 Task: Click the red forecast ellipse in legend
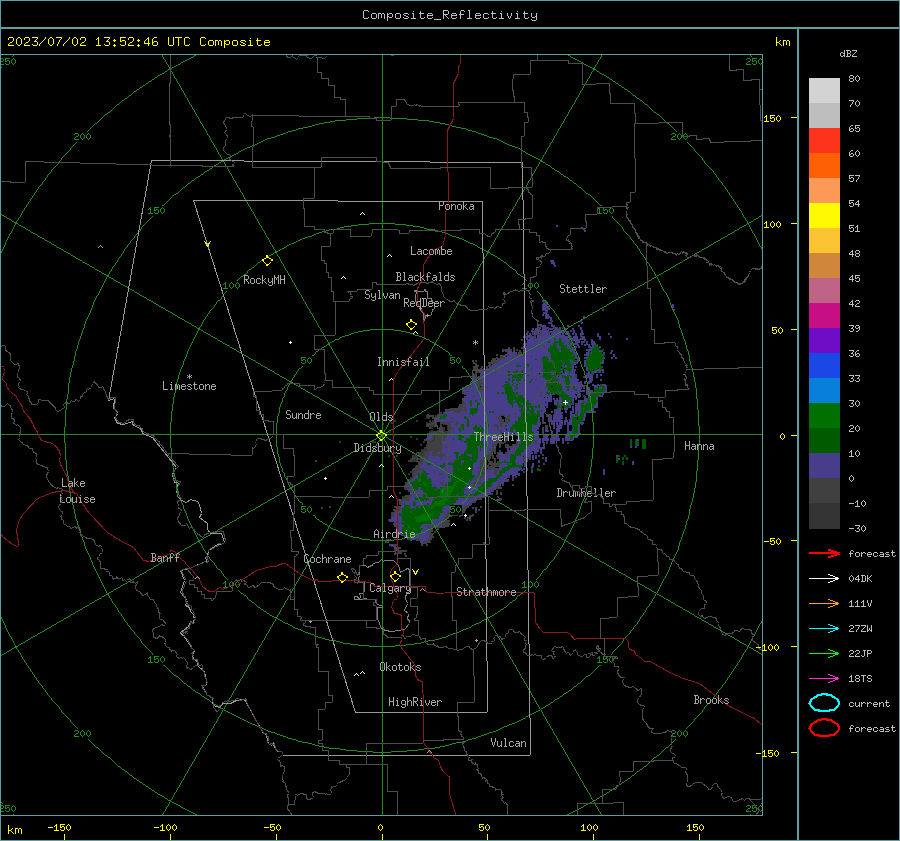tap(824, 728)
